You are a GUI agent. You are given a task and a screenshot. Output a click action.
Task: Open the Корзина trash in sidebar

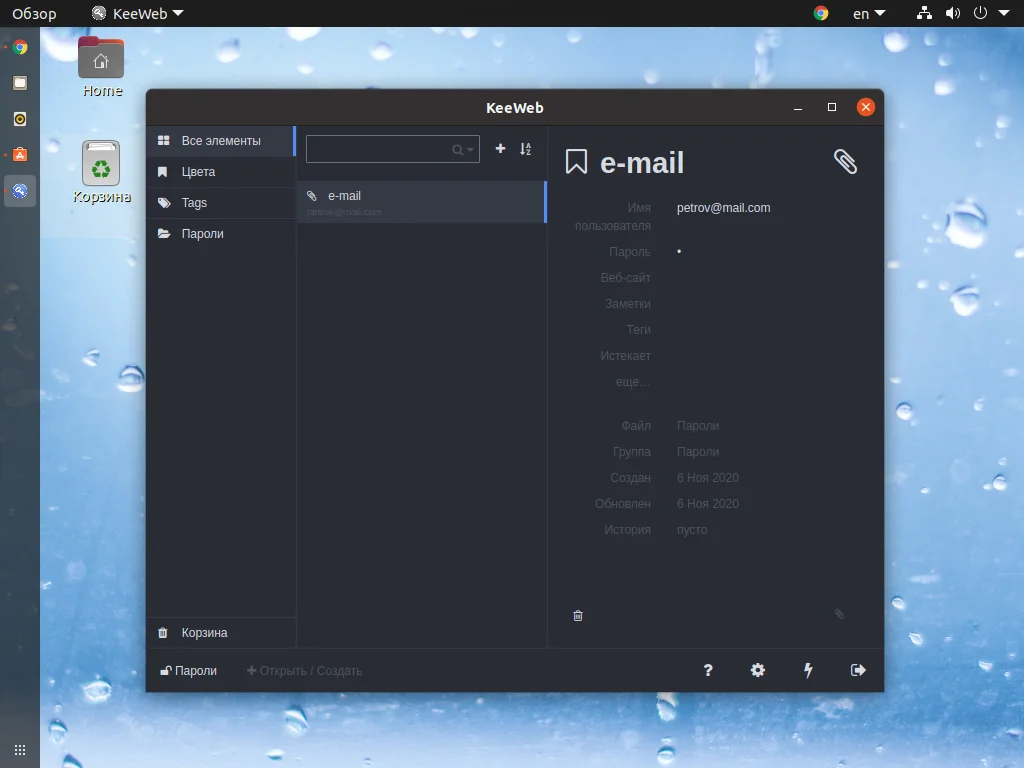[221, 633]
